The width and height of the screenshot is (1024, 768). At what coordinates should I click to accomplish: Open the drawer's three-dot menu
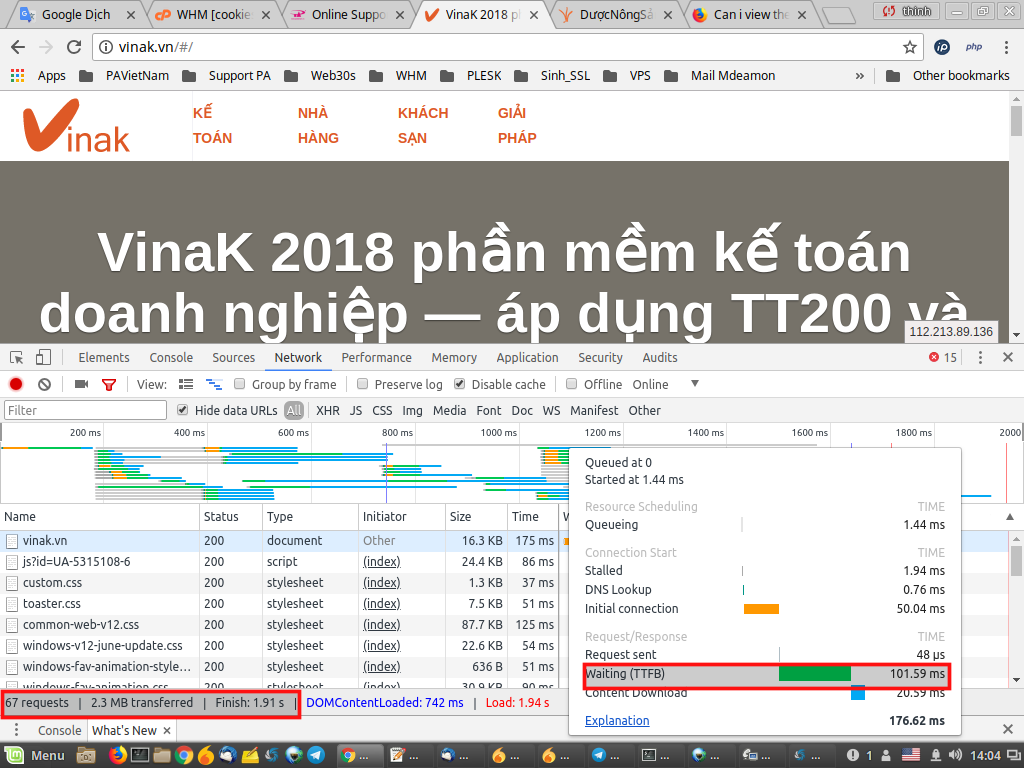[x=17, y=730]
